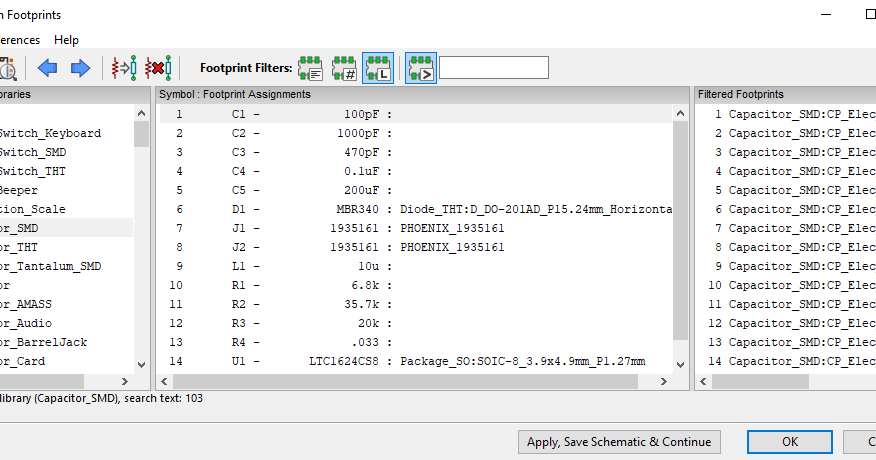This screenshot has height=460, width=876.
Task: Open the footprint viewer icon
Action: tap(8, 68)
